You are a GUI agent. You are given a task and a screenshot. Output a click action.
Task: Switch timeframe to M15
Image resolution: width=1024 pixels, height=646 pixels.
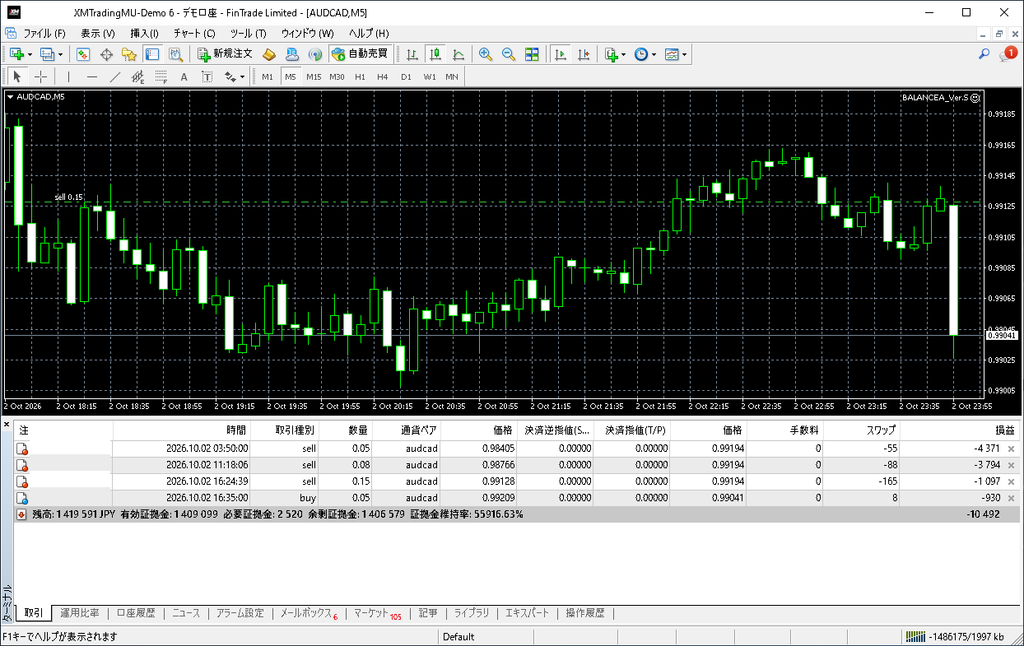pos(313,76)
